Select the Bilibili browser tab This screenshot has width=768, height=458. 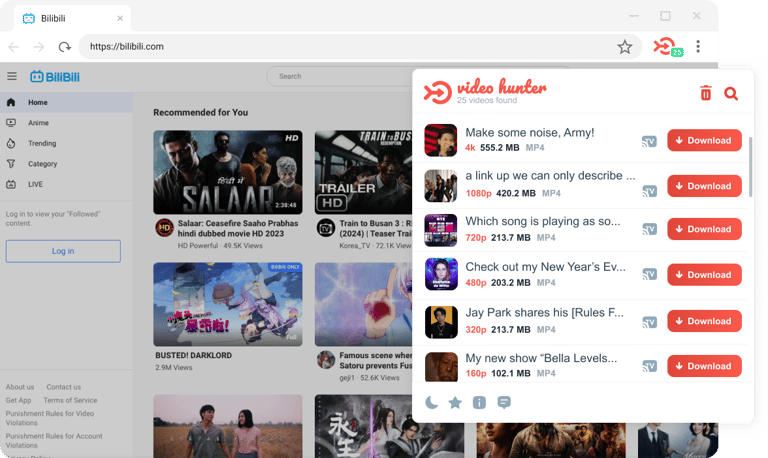coord(72,19)
